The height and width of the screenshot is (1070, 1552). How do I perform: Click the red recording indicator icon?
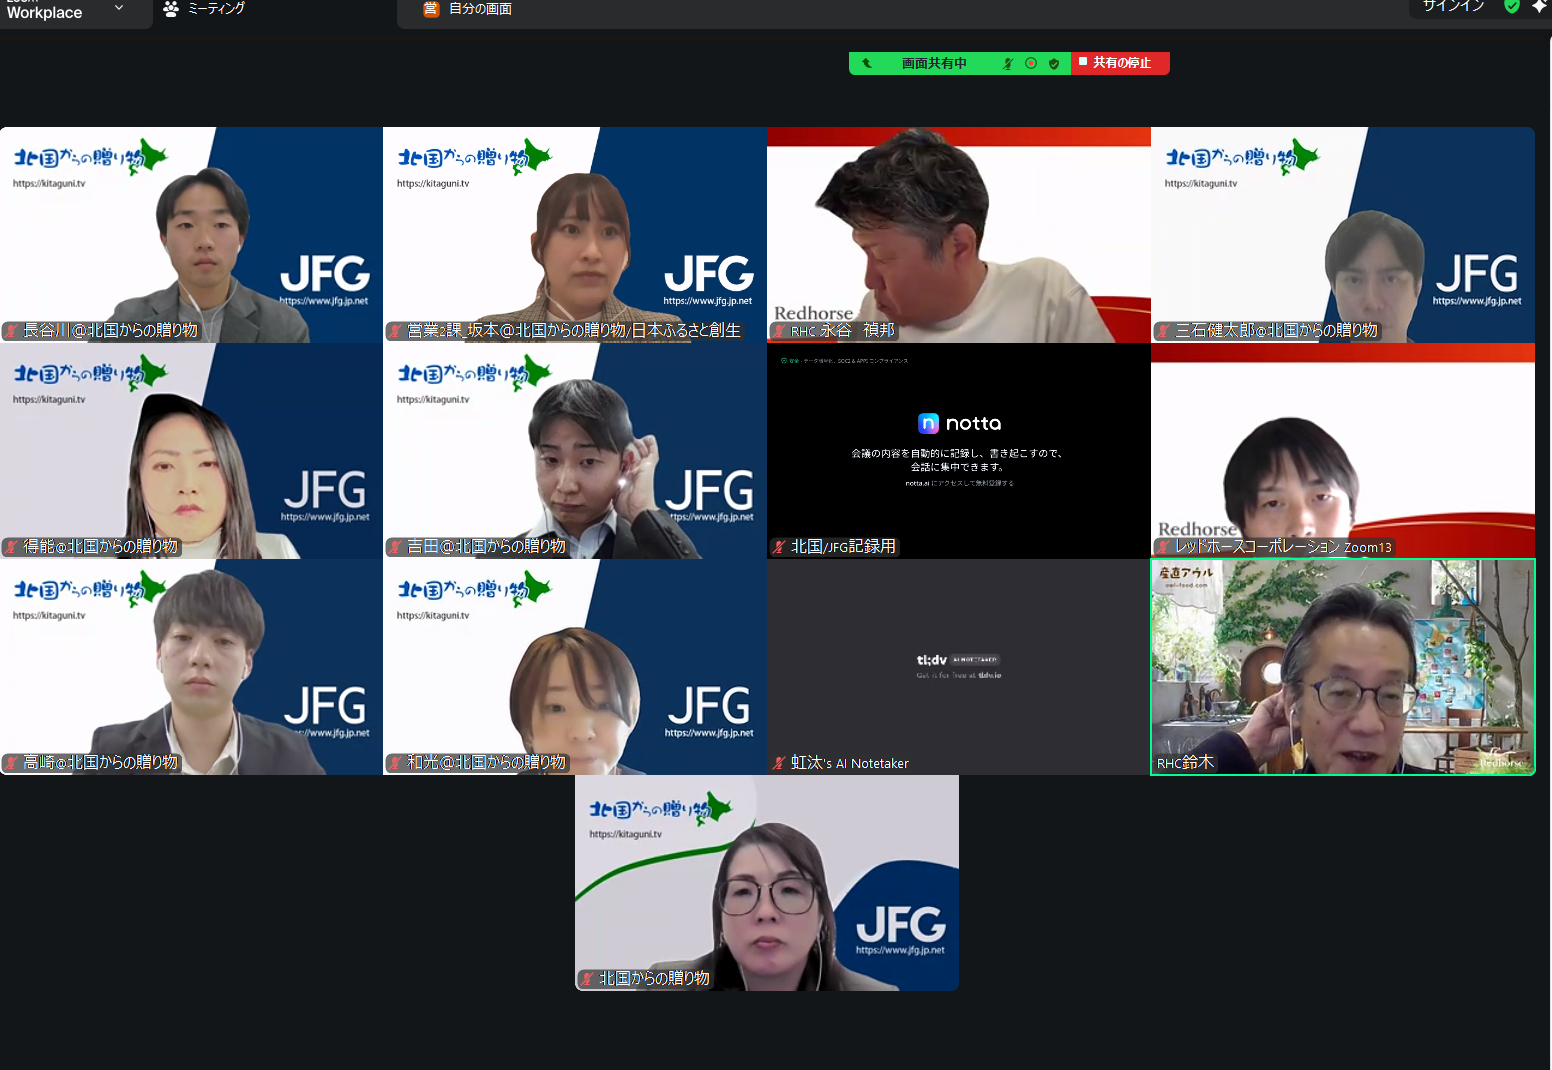[x=1031, y=63]
